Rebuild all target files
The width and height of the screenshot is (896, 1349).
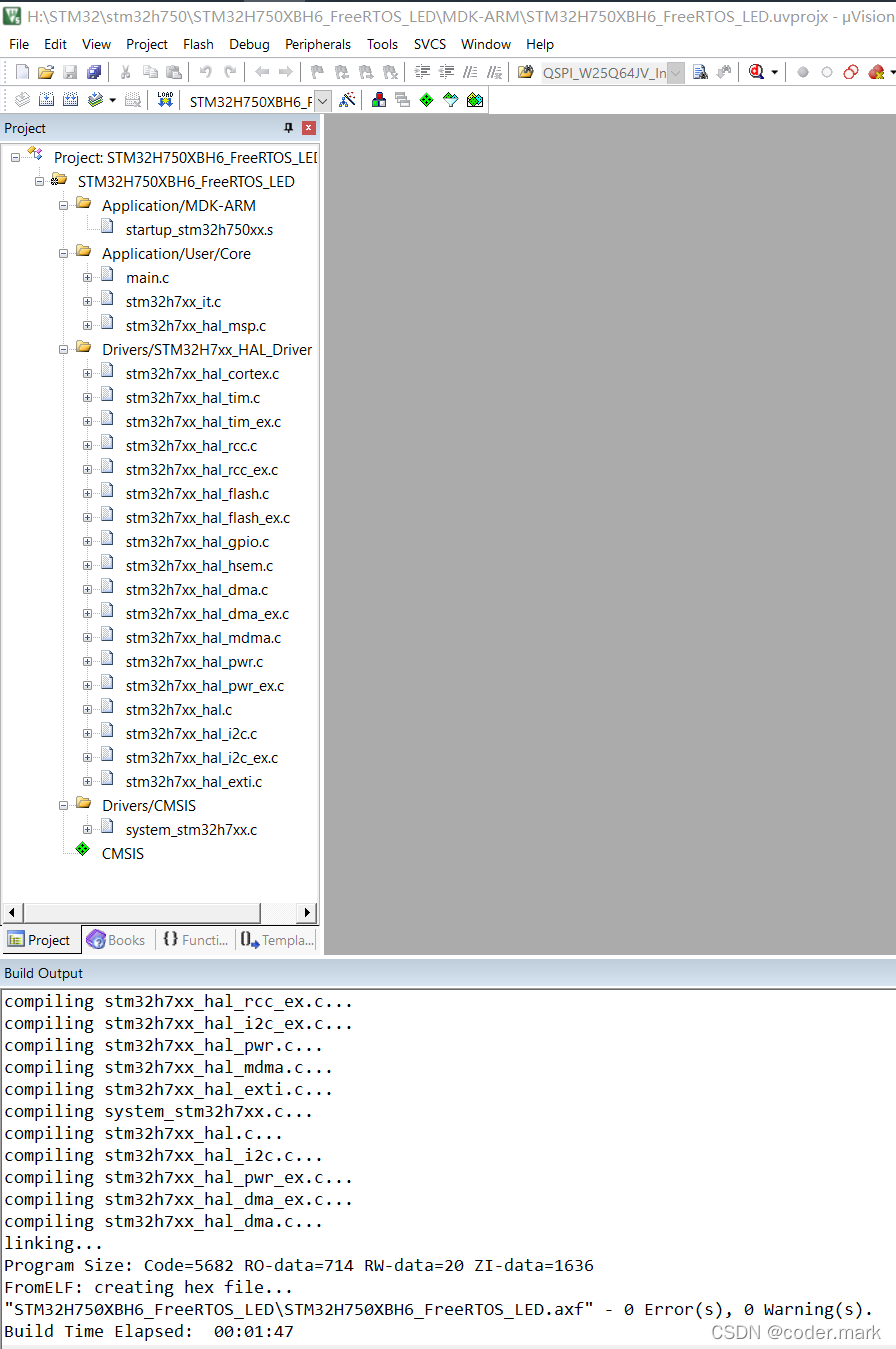tap(70, 100)
